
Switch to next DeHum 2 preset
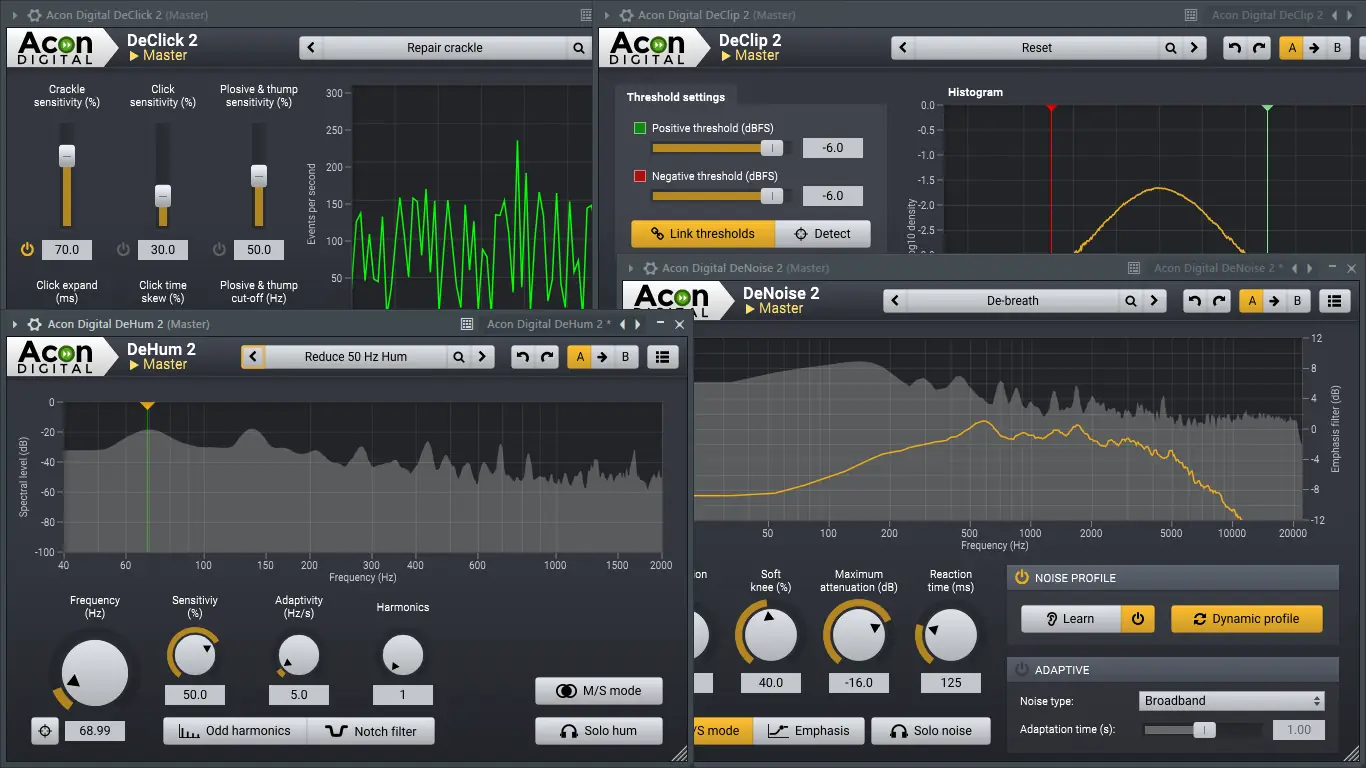pos(483,357)
